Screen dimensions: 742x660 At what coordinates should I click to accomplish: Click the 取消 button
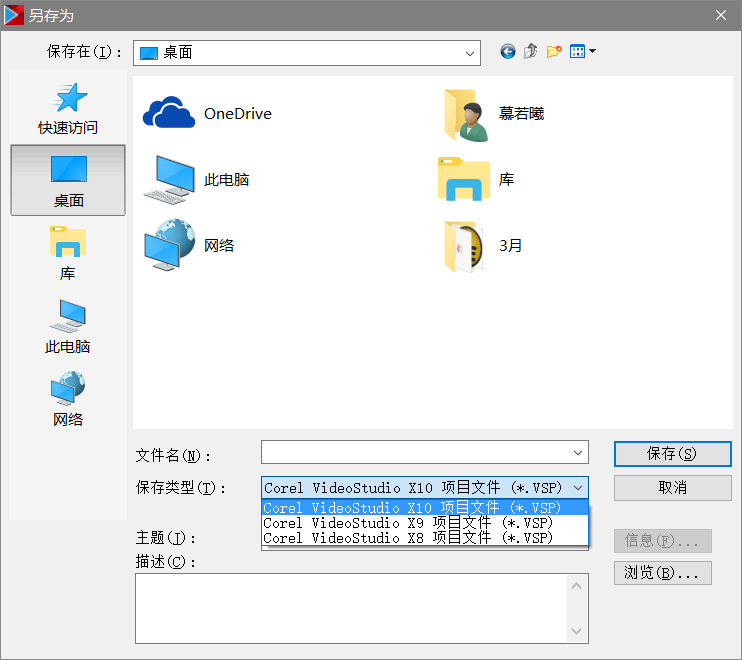(672, 488)
